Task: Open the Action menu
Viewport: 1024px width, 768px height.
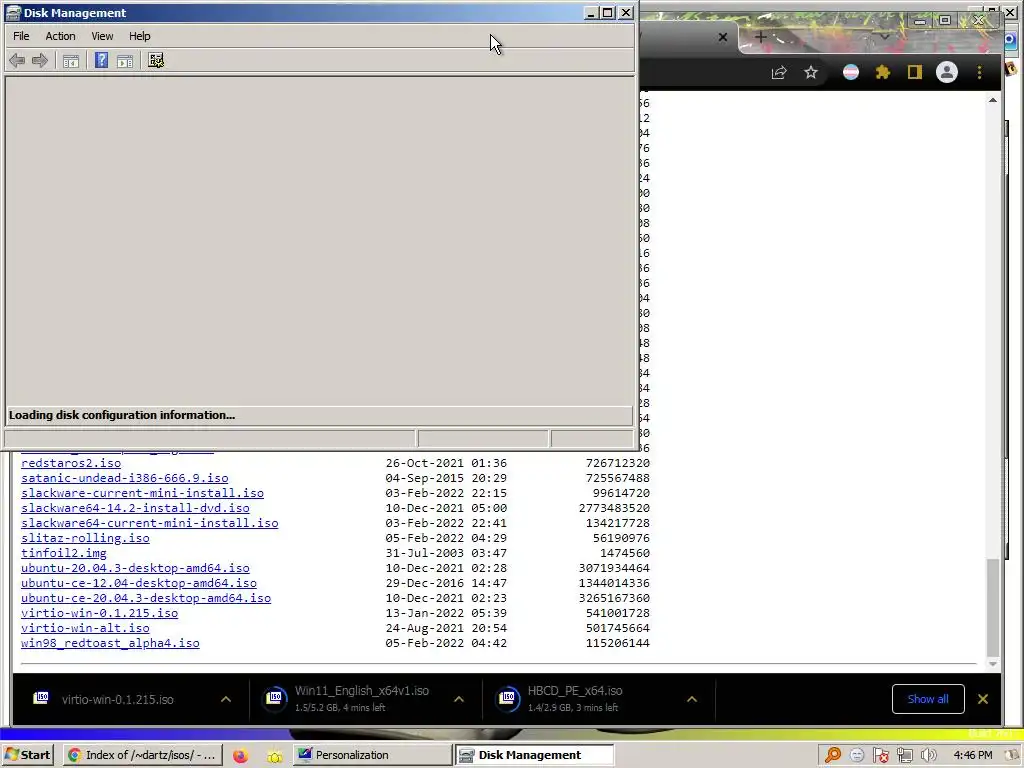Action: click(60, 36)
